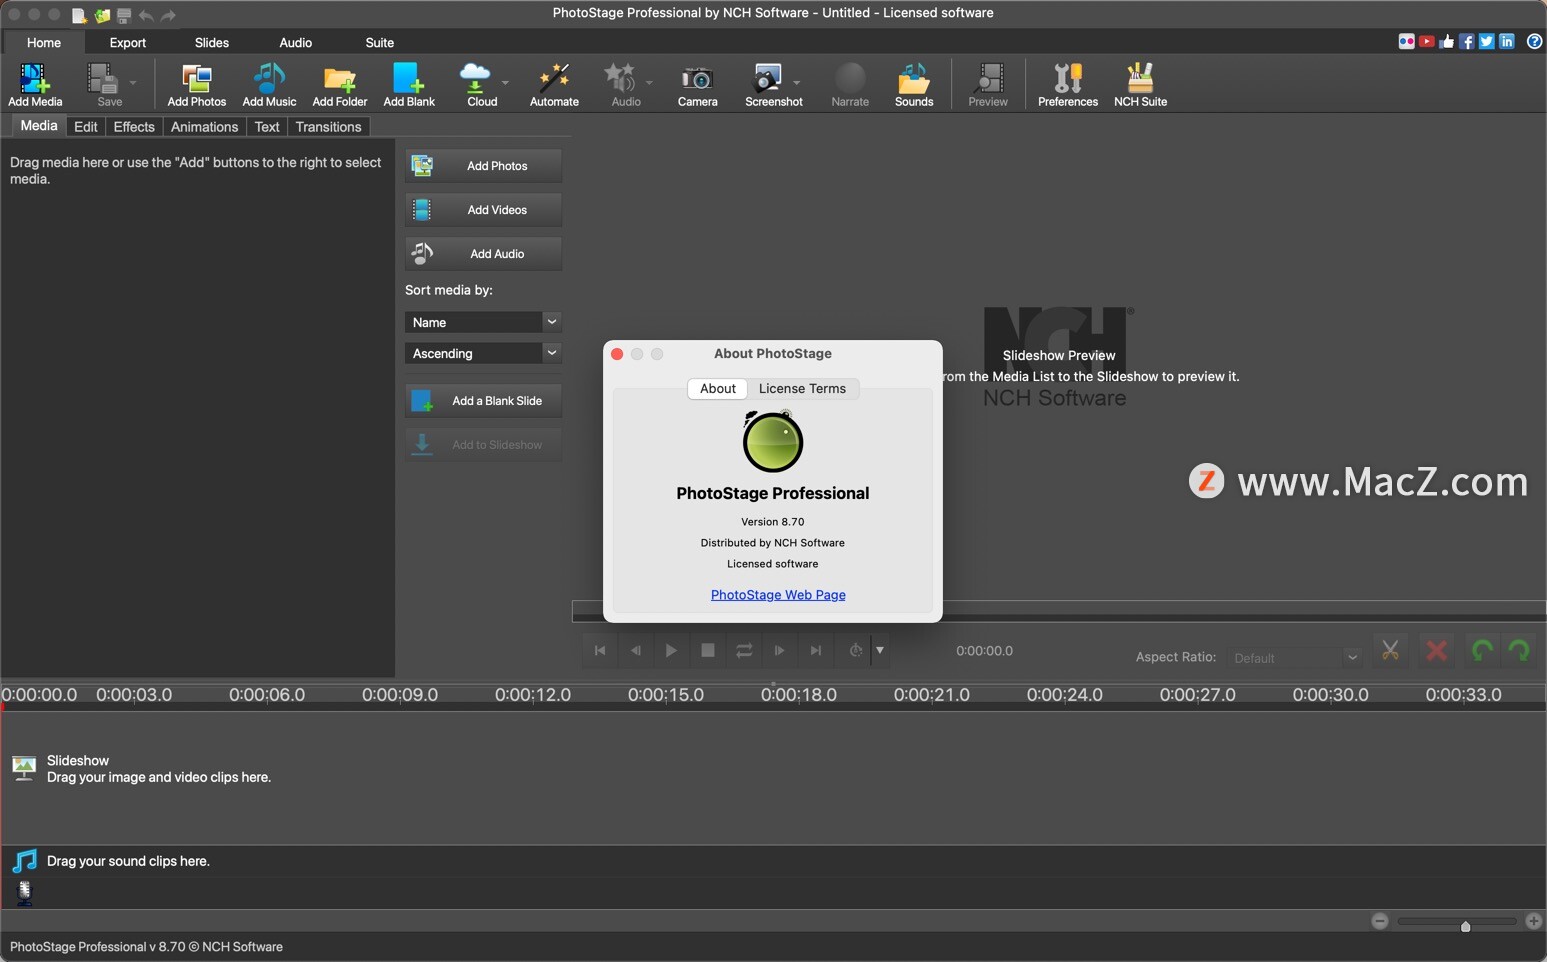
Task: Click the Add Folder toolbar icon
Action: 340,85
